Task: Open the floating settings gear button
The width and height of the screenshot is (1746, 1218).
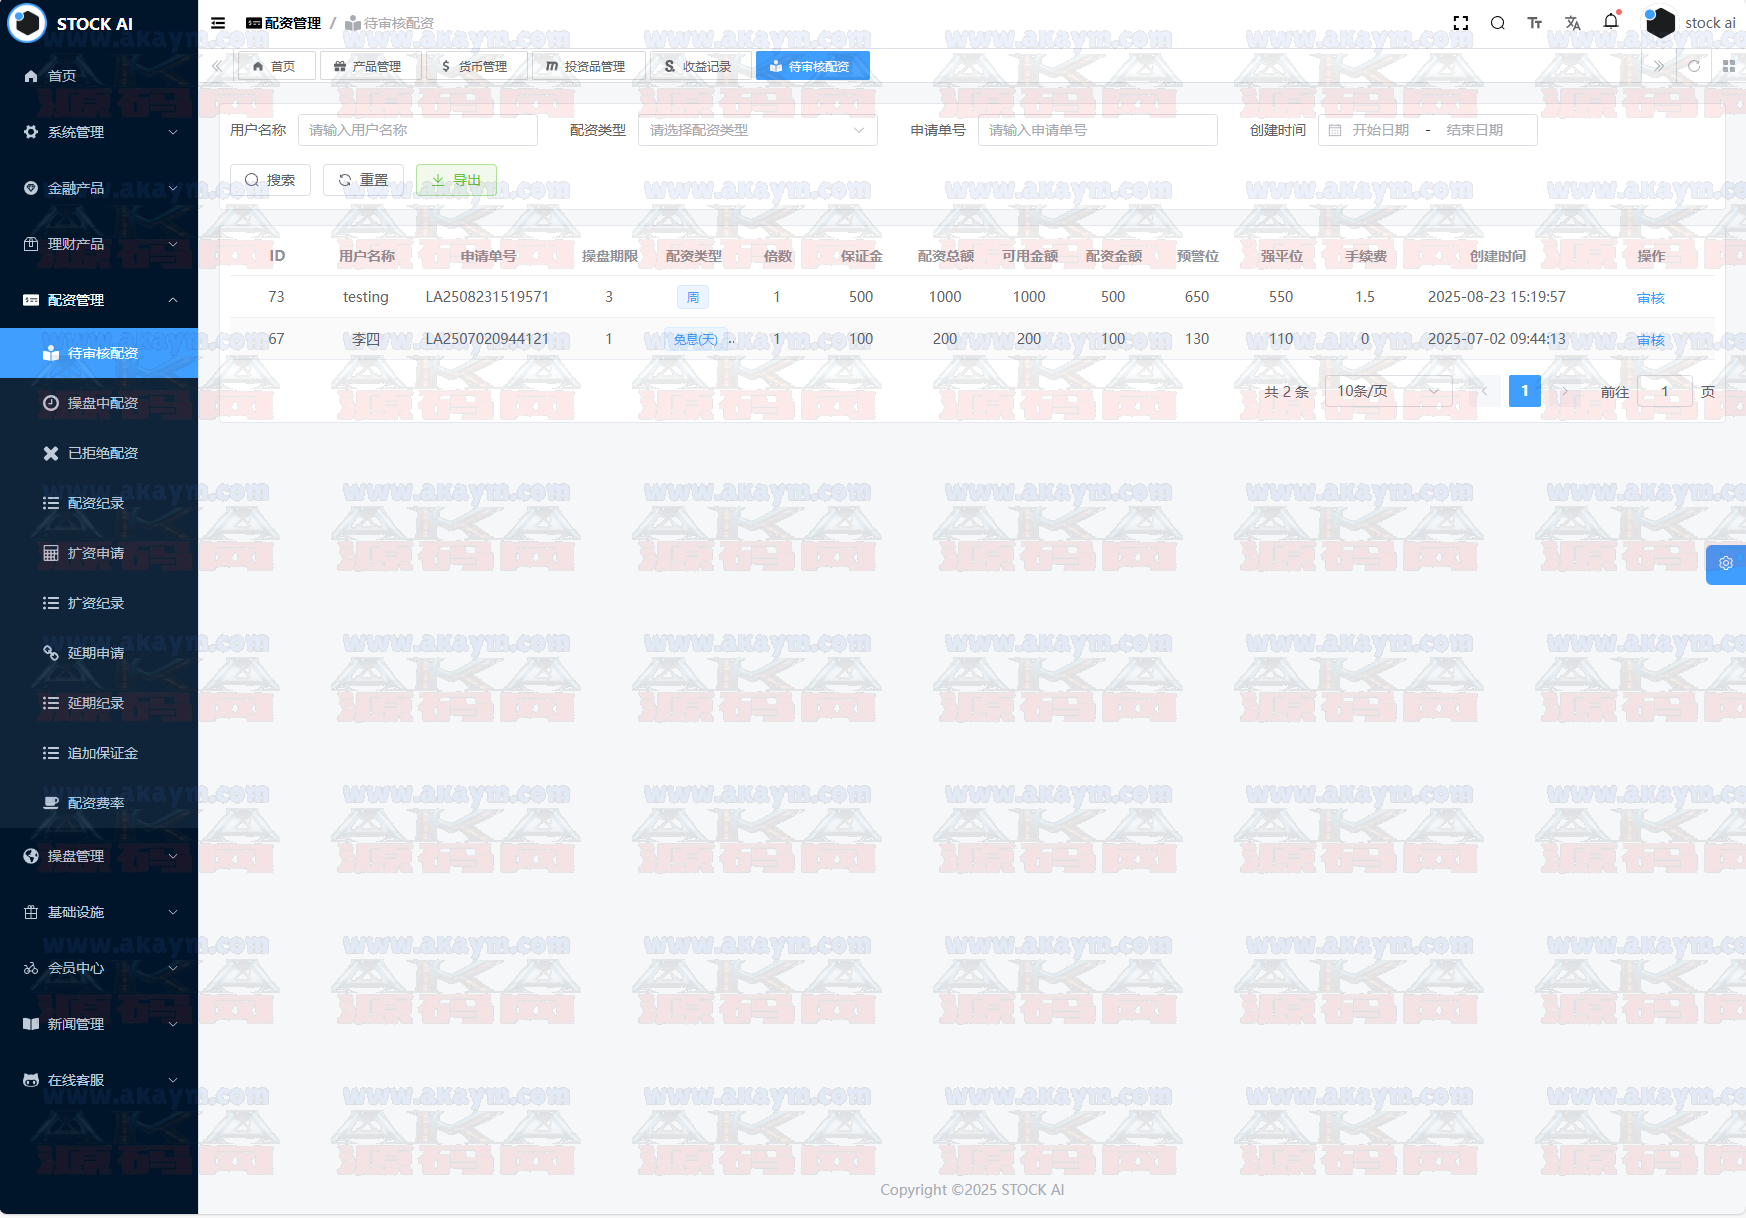Action: 1725,564
